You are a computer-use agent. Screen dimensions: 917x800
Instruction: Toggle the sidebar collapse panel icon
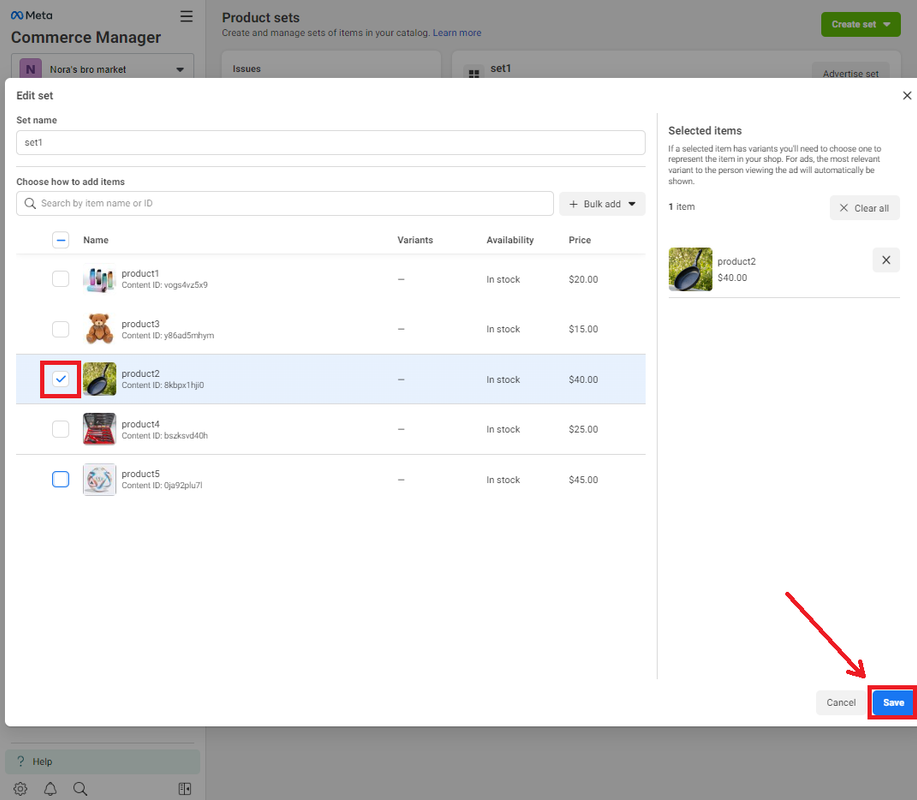pyautogui.click(x=185, y=788)
